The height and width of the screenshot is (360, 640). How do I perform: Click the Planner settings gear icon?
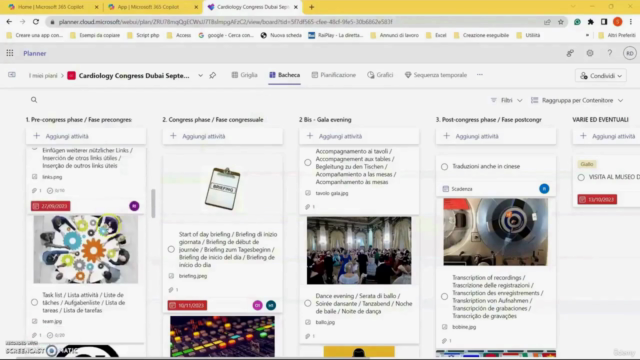tap(590, 53)
